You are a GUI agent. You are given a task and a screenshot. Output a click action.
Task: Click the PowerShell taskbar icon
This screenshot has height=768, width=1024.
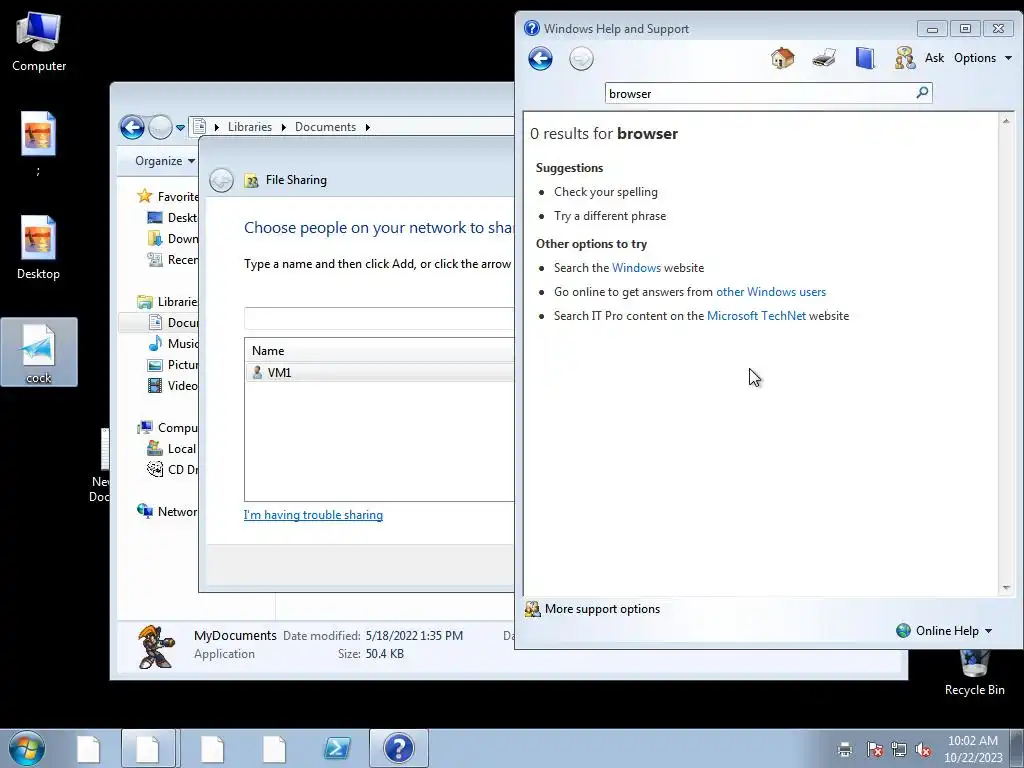(x=337, y=748)
